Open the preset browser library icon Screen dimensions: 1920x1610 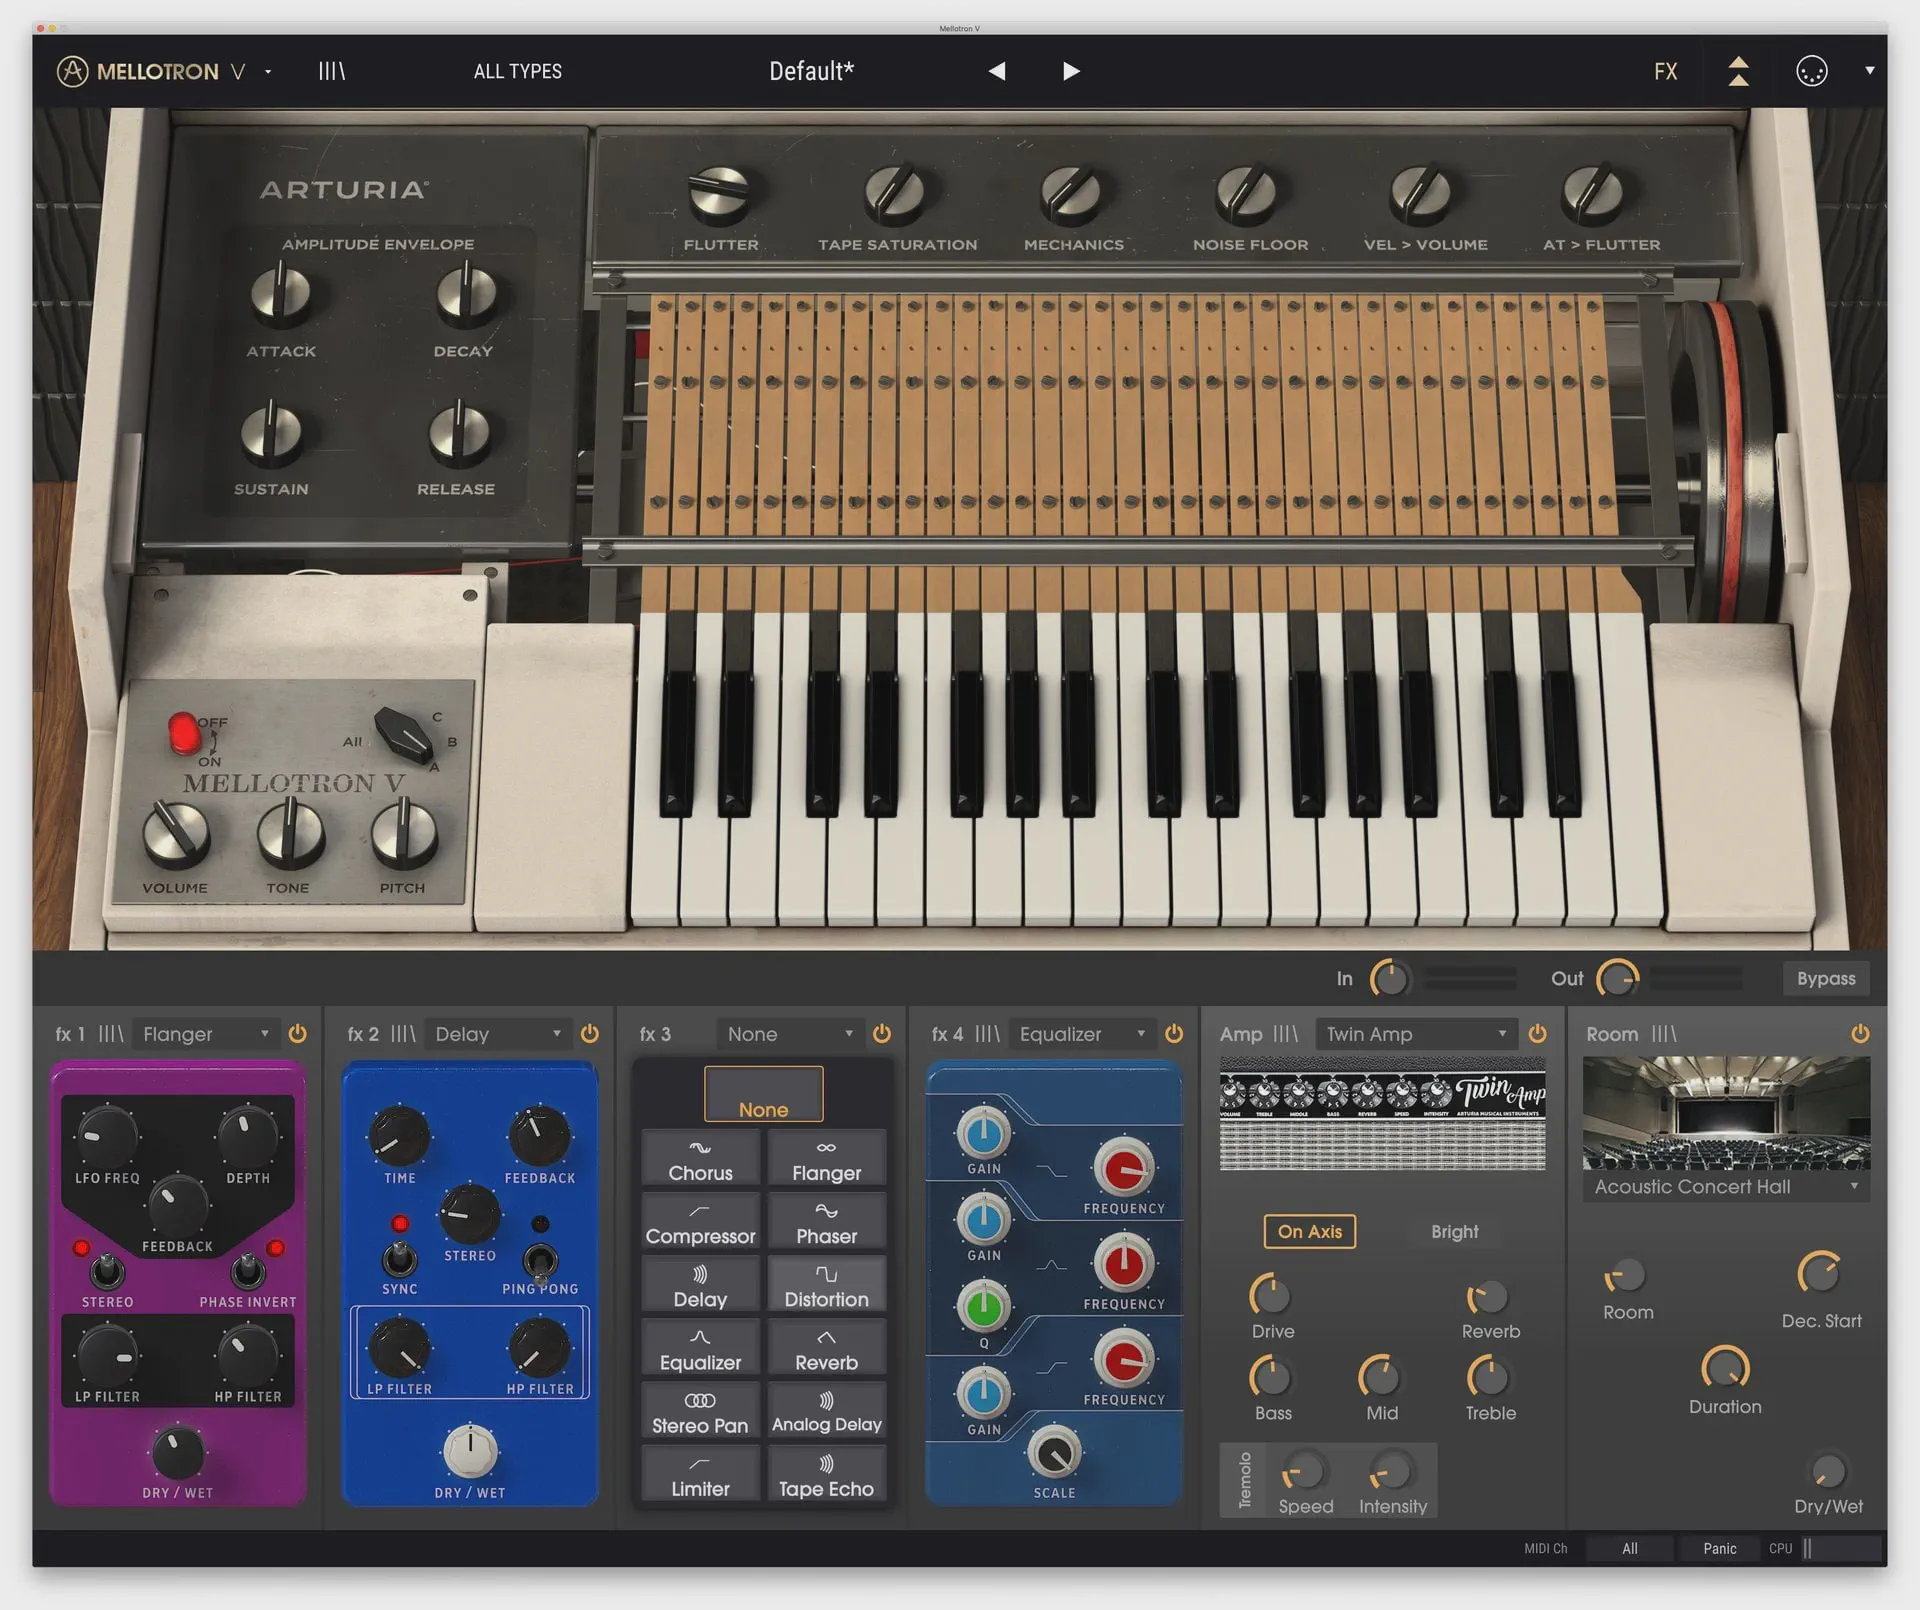click(331, 71)
